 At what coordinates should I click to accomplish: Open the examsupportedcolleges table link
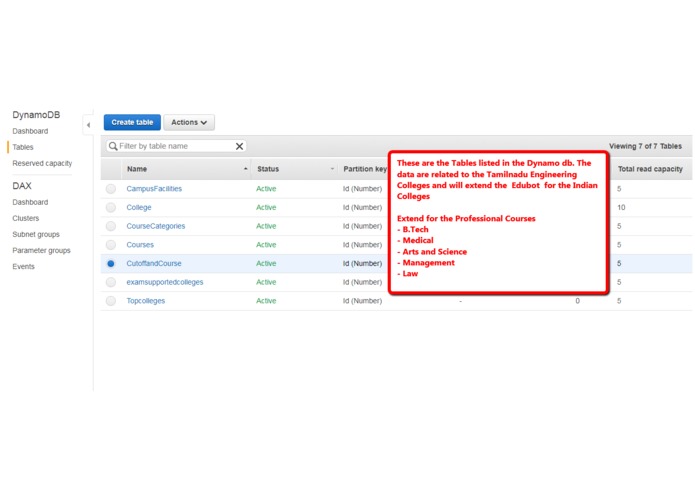pyautogui.click(x=165, y=282)
